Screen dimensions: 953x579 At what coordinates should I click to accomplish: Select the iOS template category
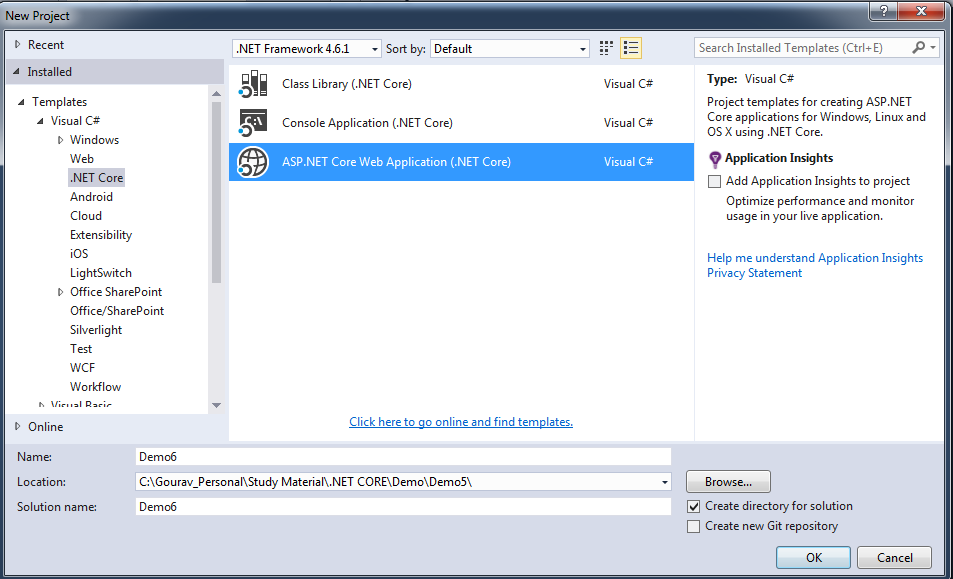(79, 253)
